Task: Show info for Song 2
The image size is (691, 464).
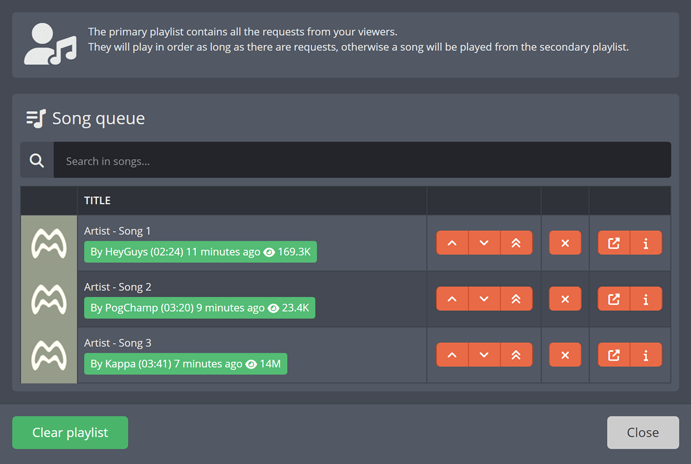Action: click(646, 299)
